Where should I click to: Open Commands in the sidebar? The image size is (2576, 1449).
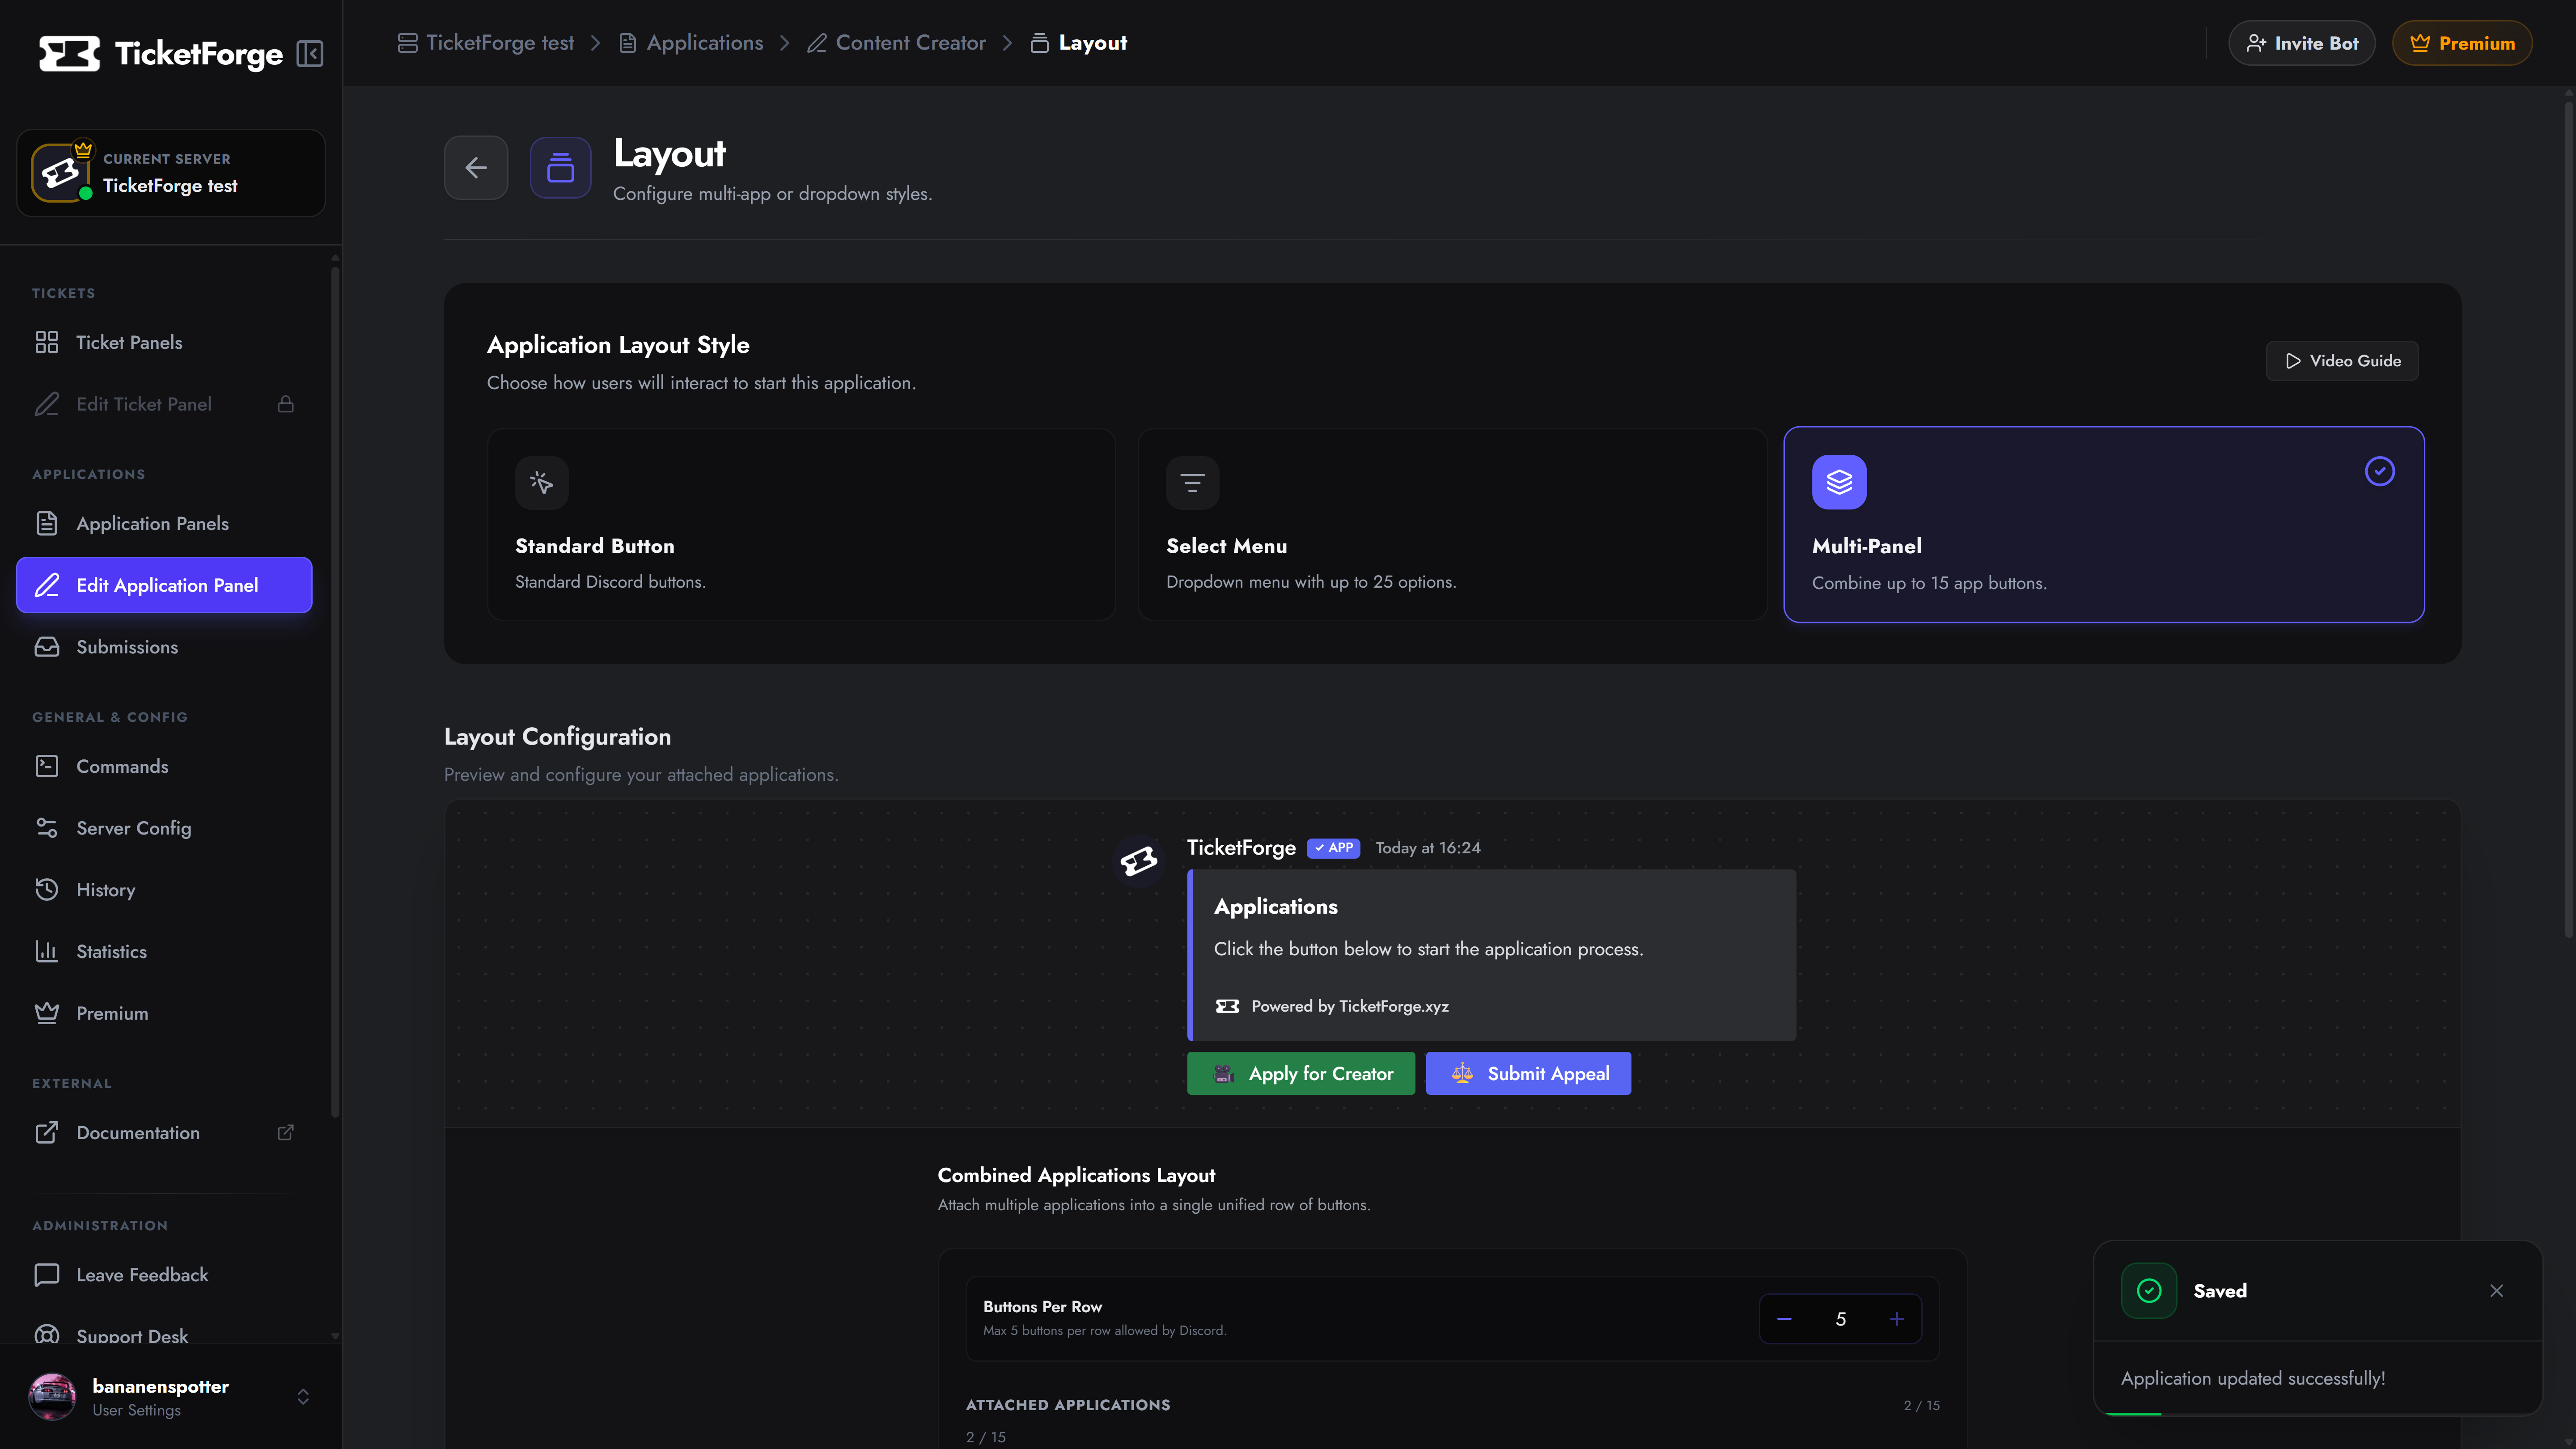(x=164, y=766)
